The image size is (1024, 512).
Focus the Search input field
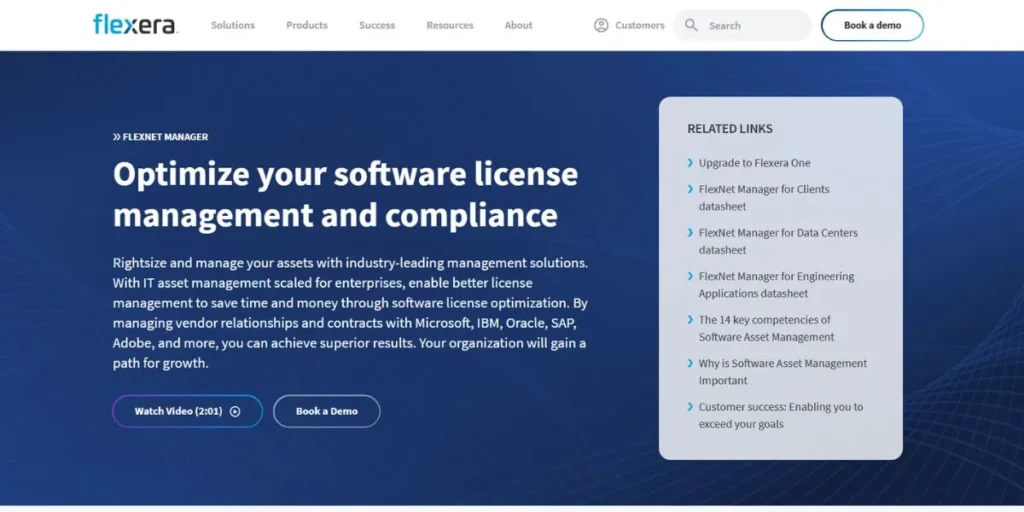(x=743, y=25)
